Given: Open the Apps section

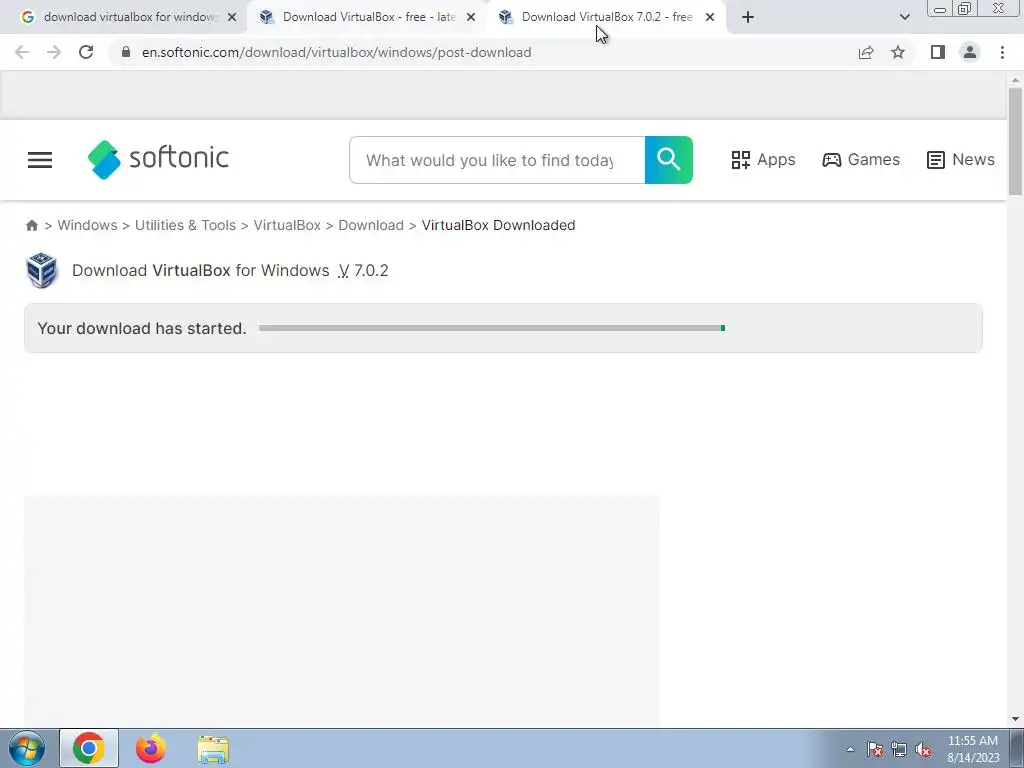Looking at the screenshot, I should [763, 159].
